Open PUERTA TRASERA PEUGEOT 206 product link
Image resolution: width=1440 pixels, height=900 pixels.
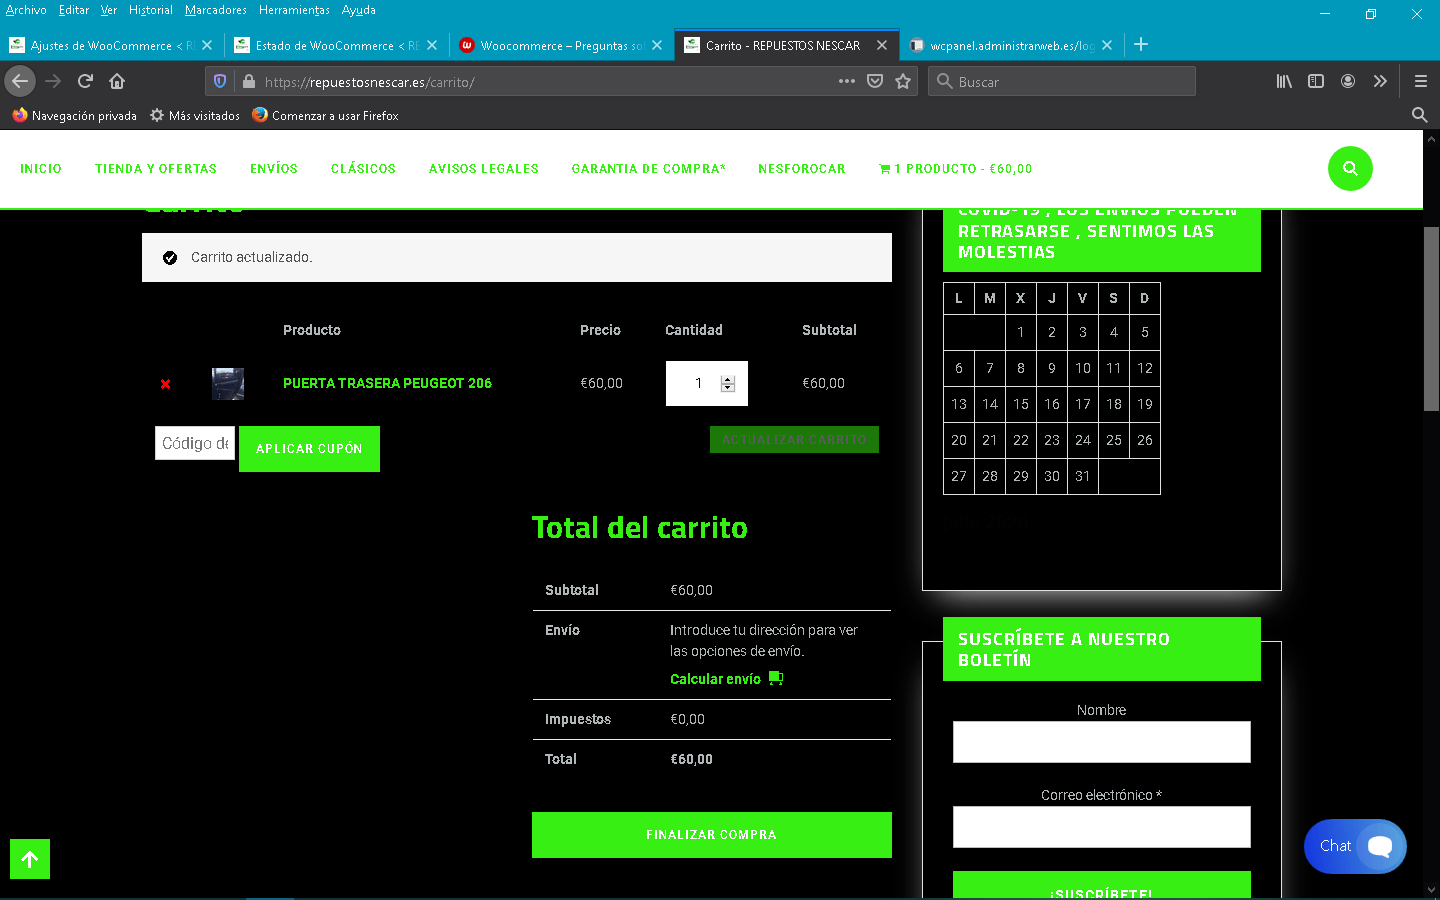tap(387, 383)
